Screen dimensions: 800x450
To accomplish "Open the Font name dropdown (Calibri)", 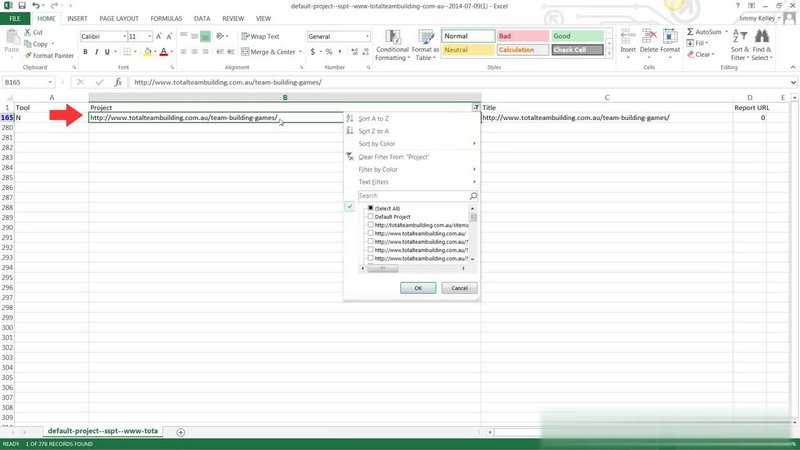I will coord(124,36).
